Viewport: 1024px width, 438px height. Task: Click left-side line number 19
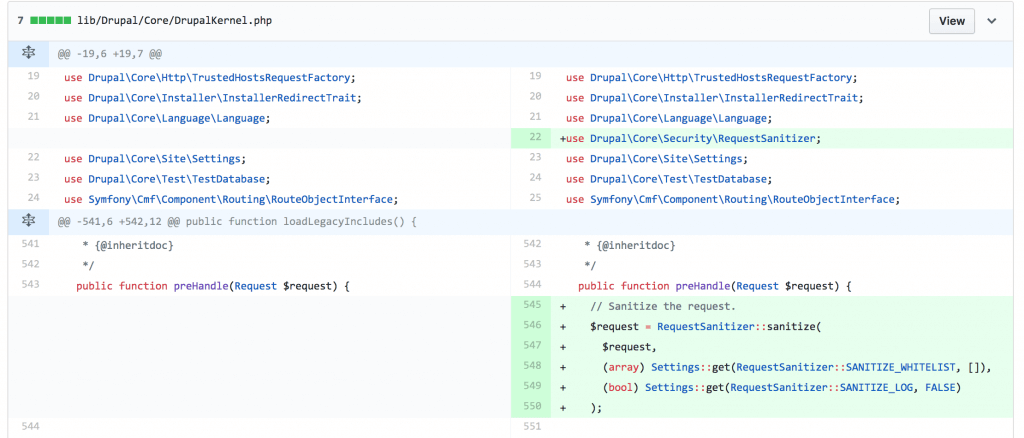coord(33,77)
